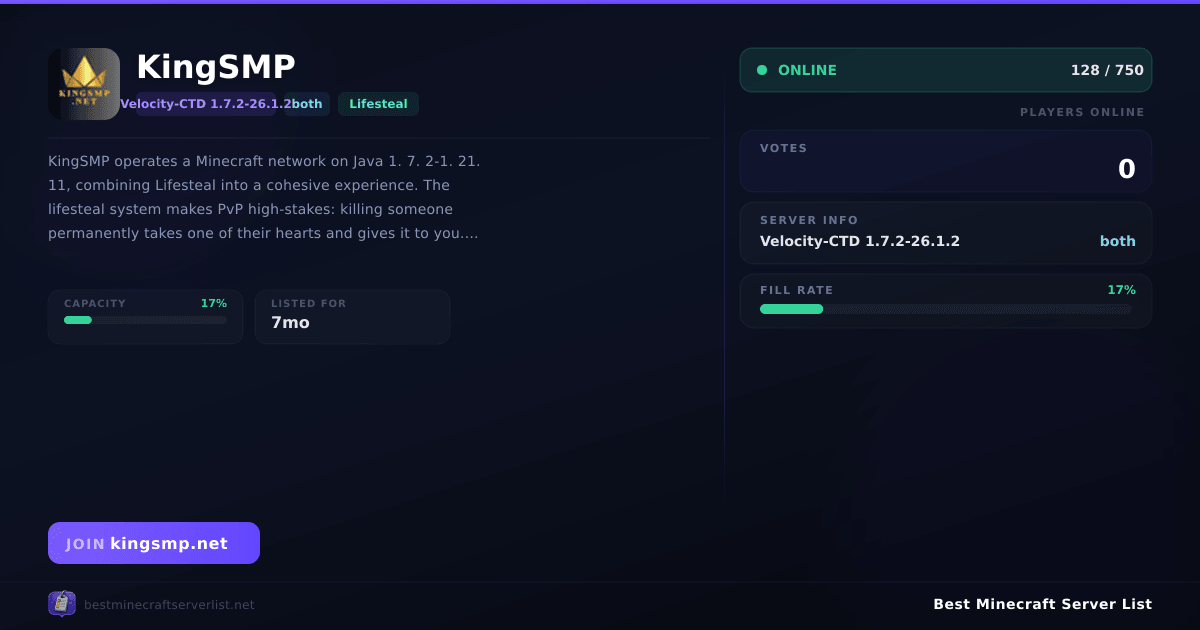1200x630 pixels.
Task: Click the 7mo listed duration value
Action: click(290, 322)
